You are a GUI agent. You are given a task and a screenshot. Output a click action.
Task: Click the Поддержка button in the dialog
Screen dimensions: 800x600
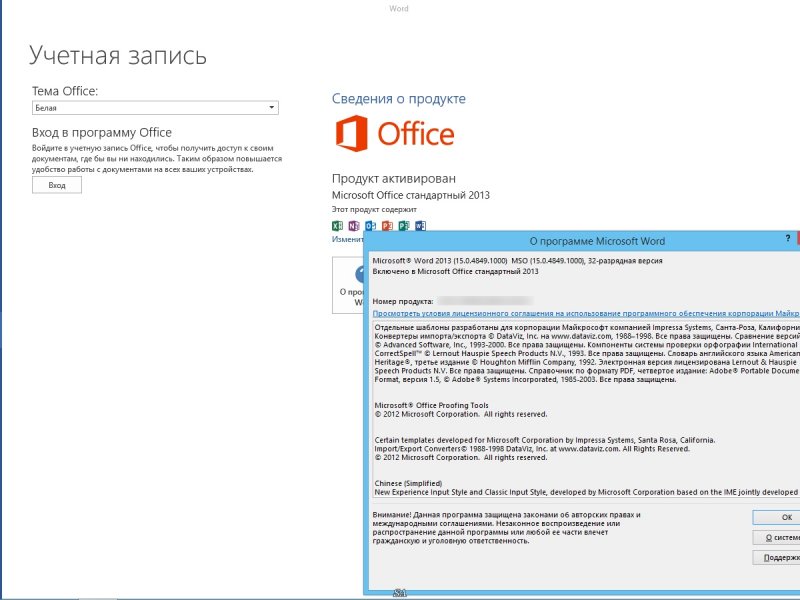(777, 558)
